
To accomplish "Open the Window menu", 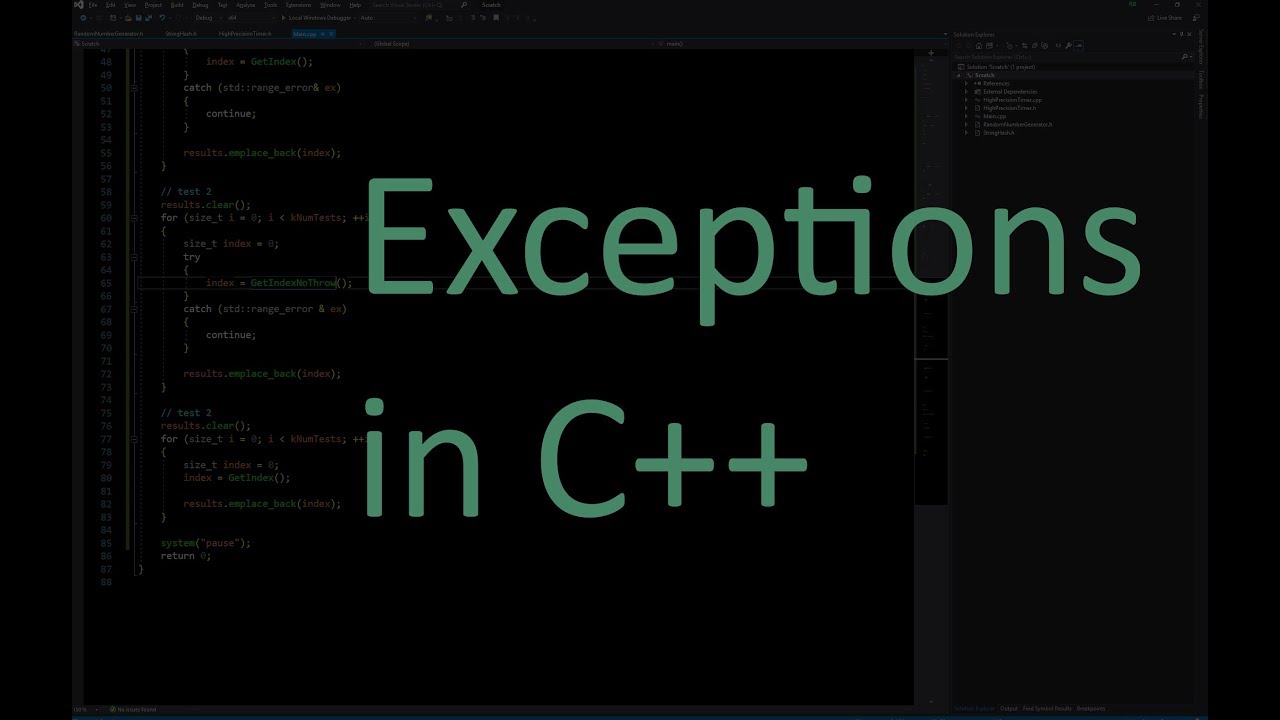I will [x=330, y=5].
